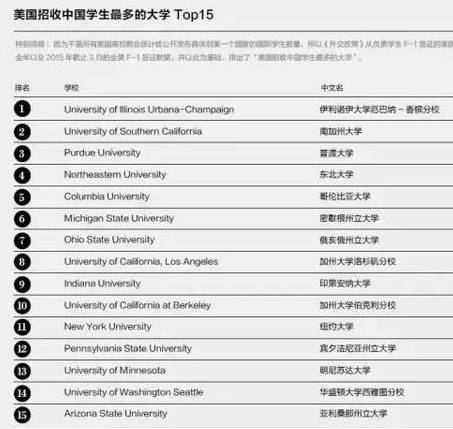Select 'University of California, Los Angeles' text

pos(141,262)
